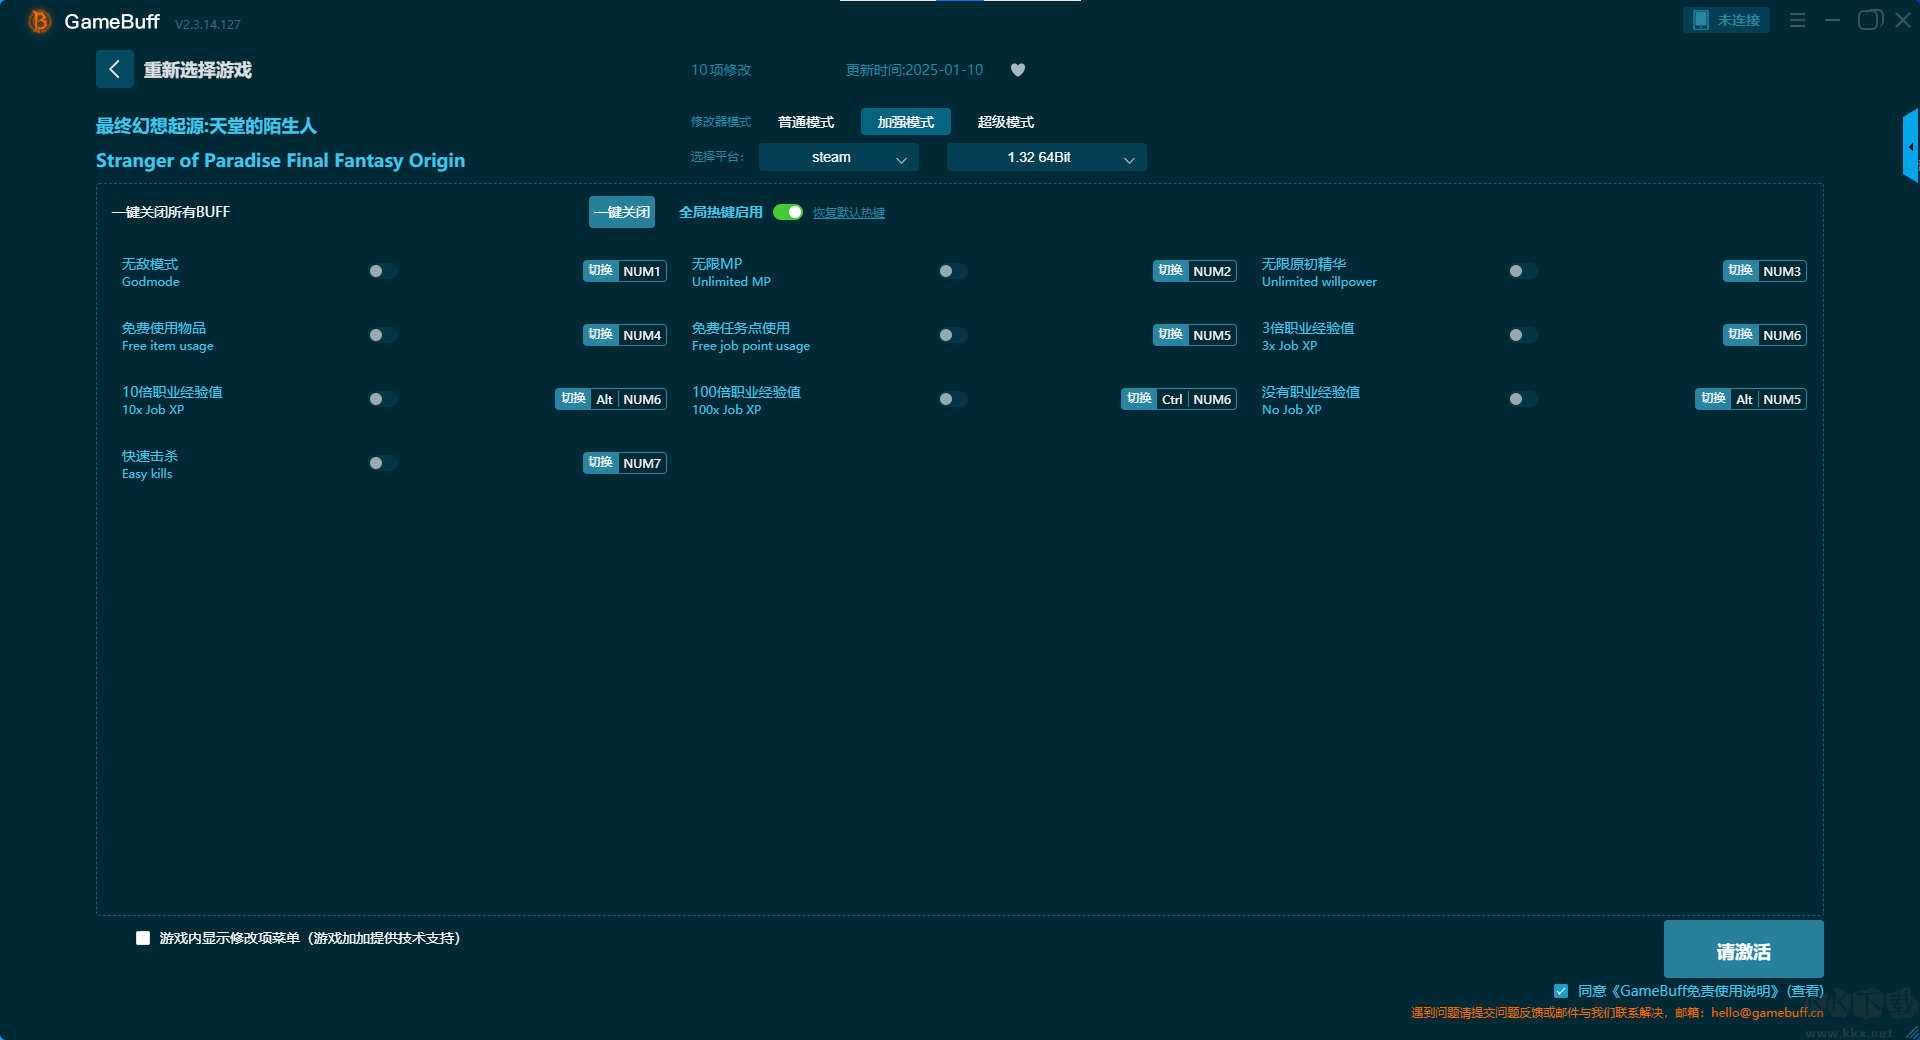
Task: Click Alt modifier key for No Job XP
Action: [1744, 399]
